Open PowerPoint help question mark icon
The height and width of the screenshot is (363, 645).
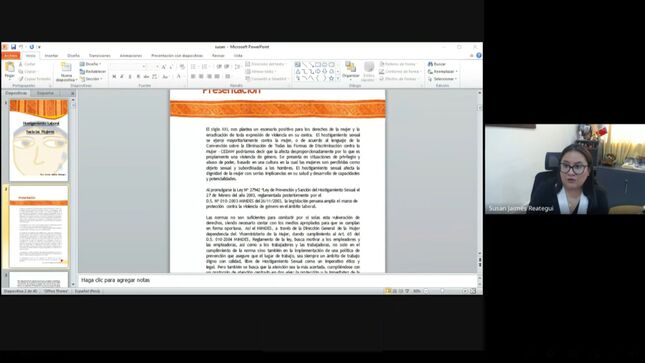pos(478,55)
